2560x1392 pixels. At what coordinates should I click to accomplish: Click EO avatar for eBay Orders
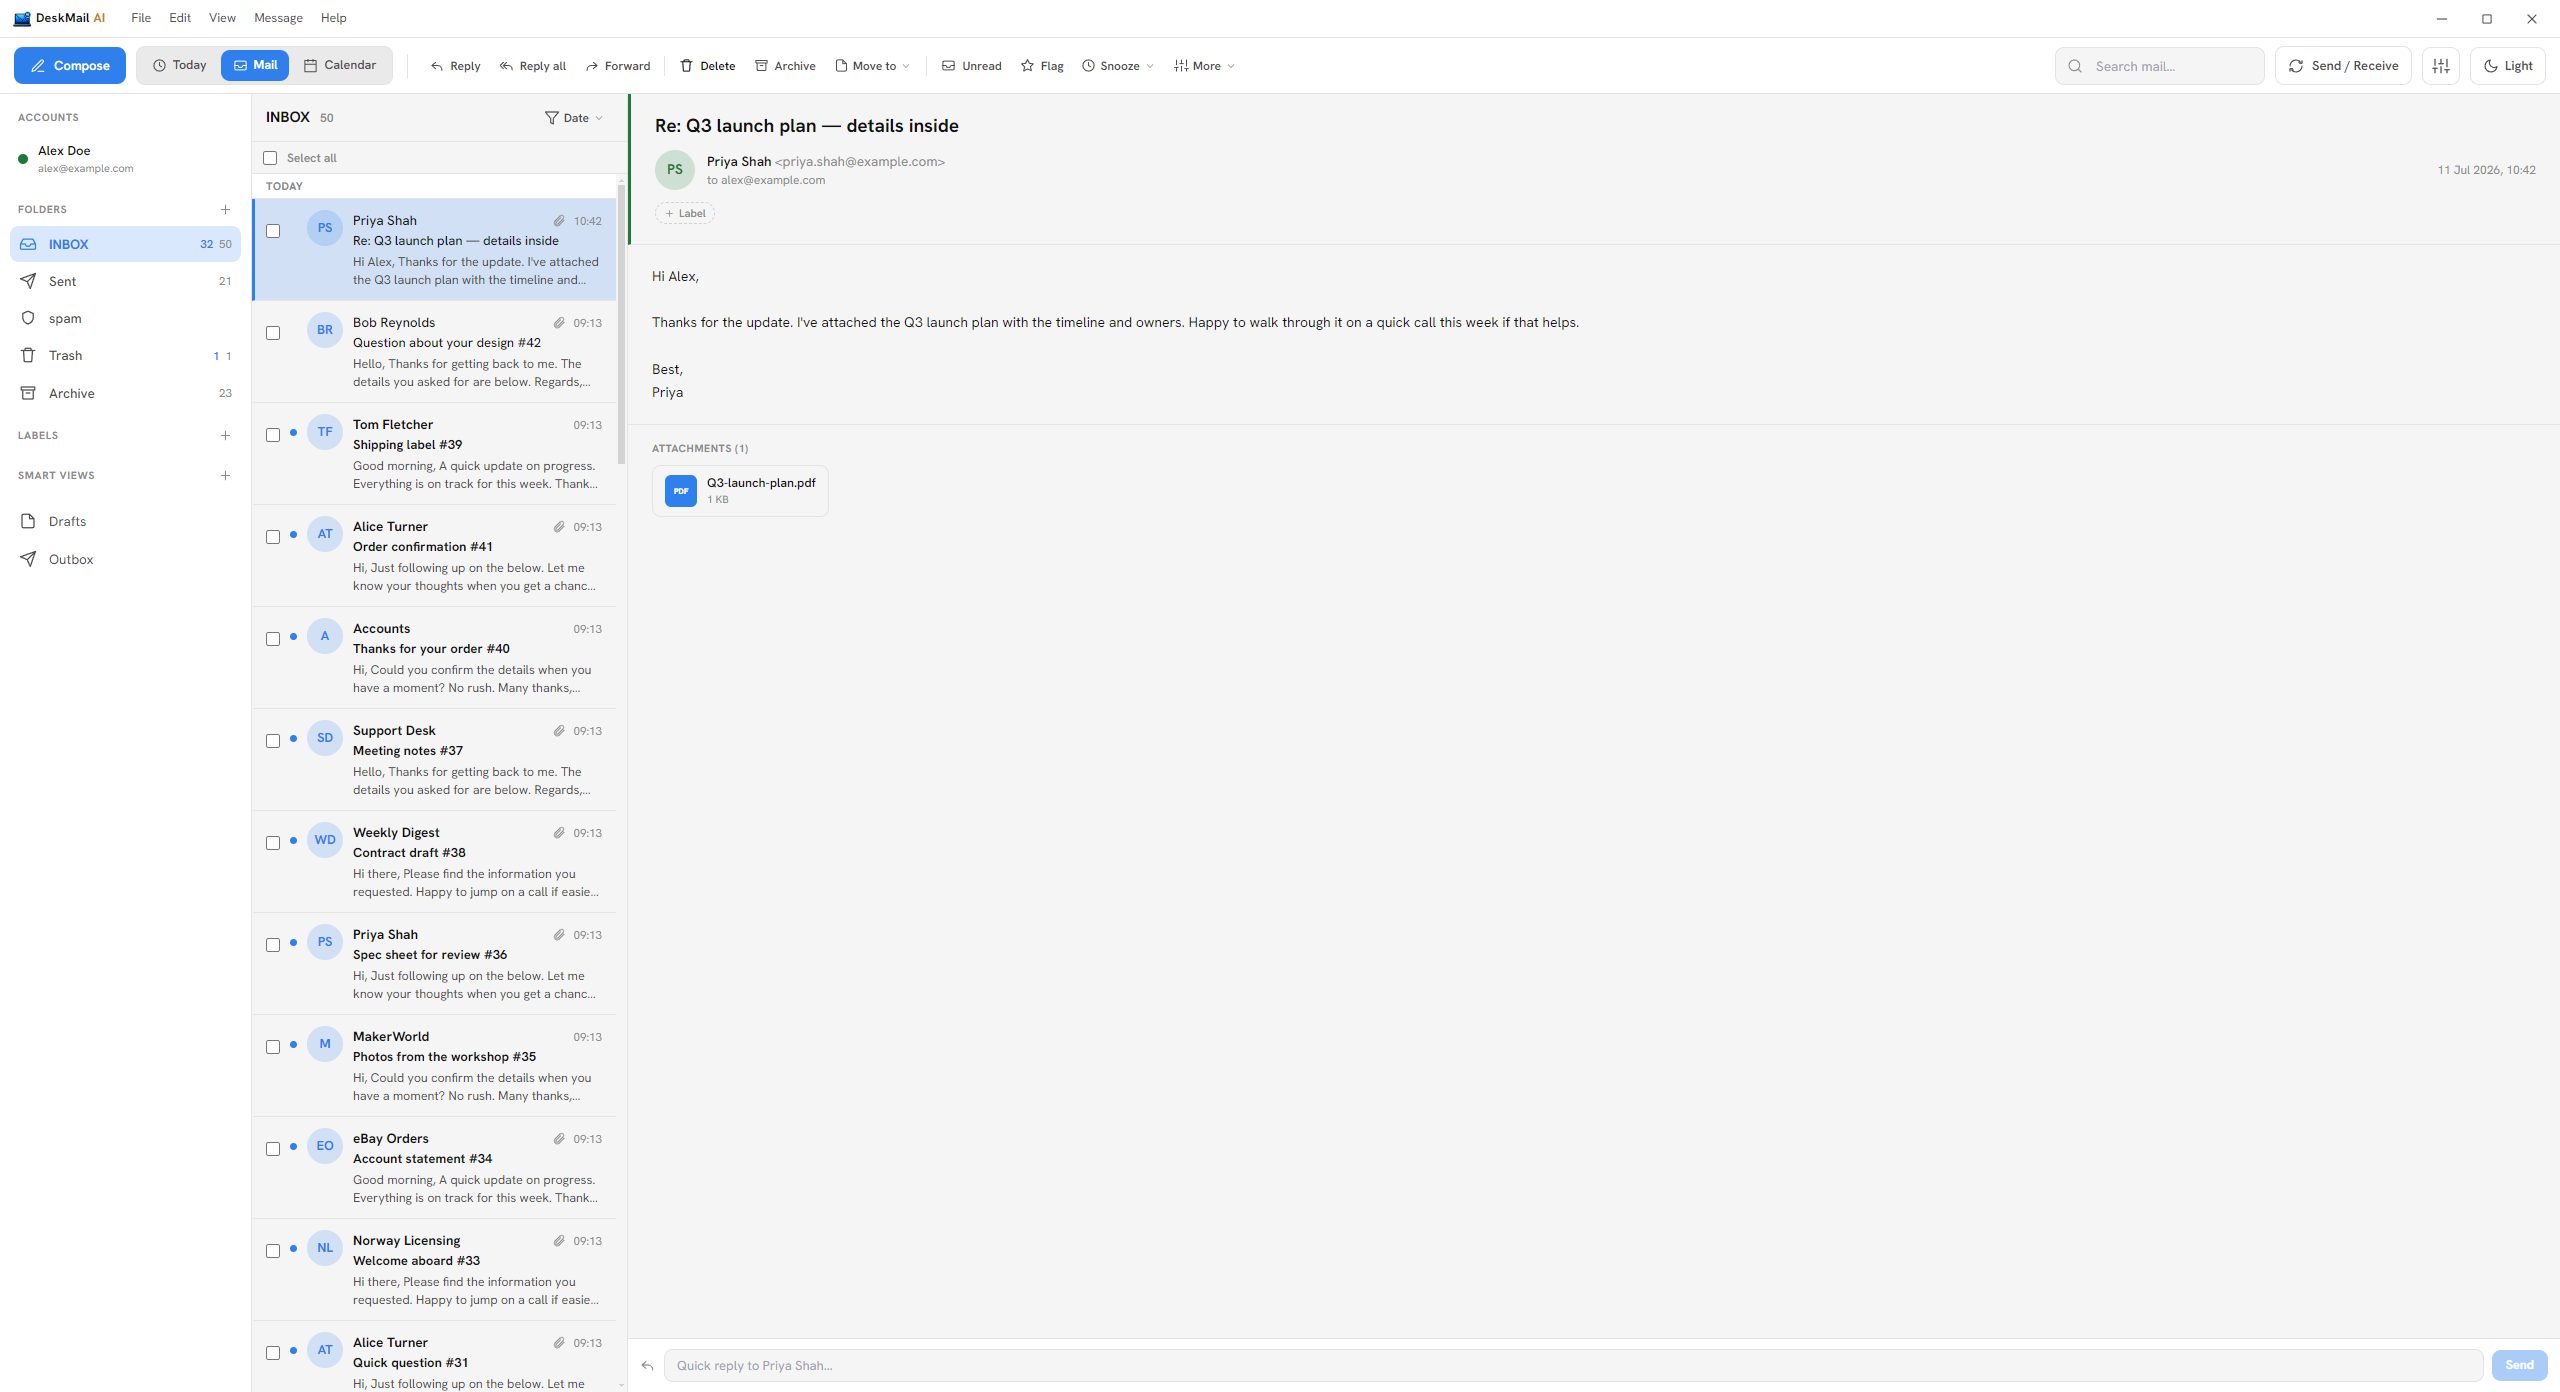325,1146
